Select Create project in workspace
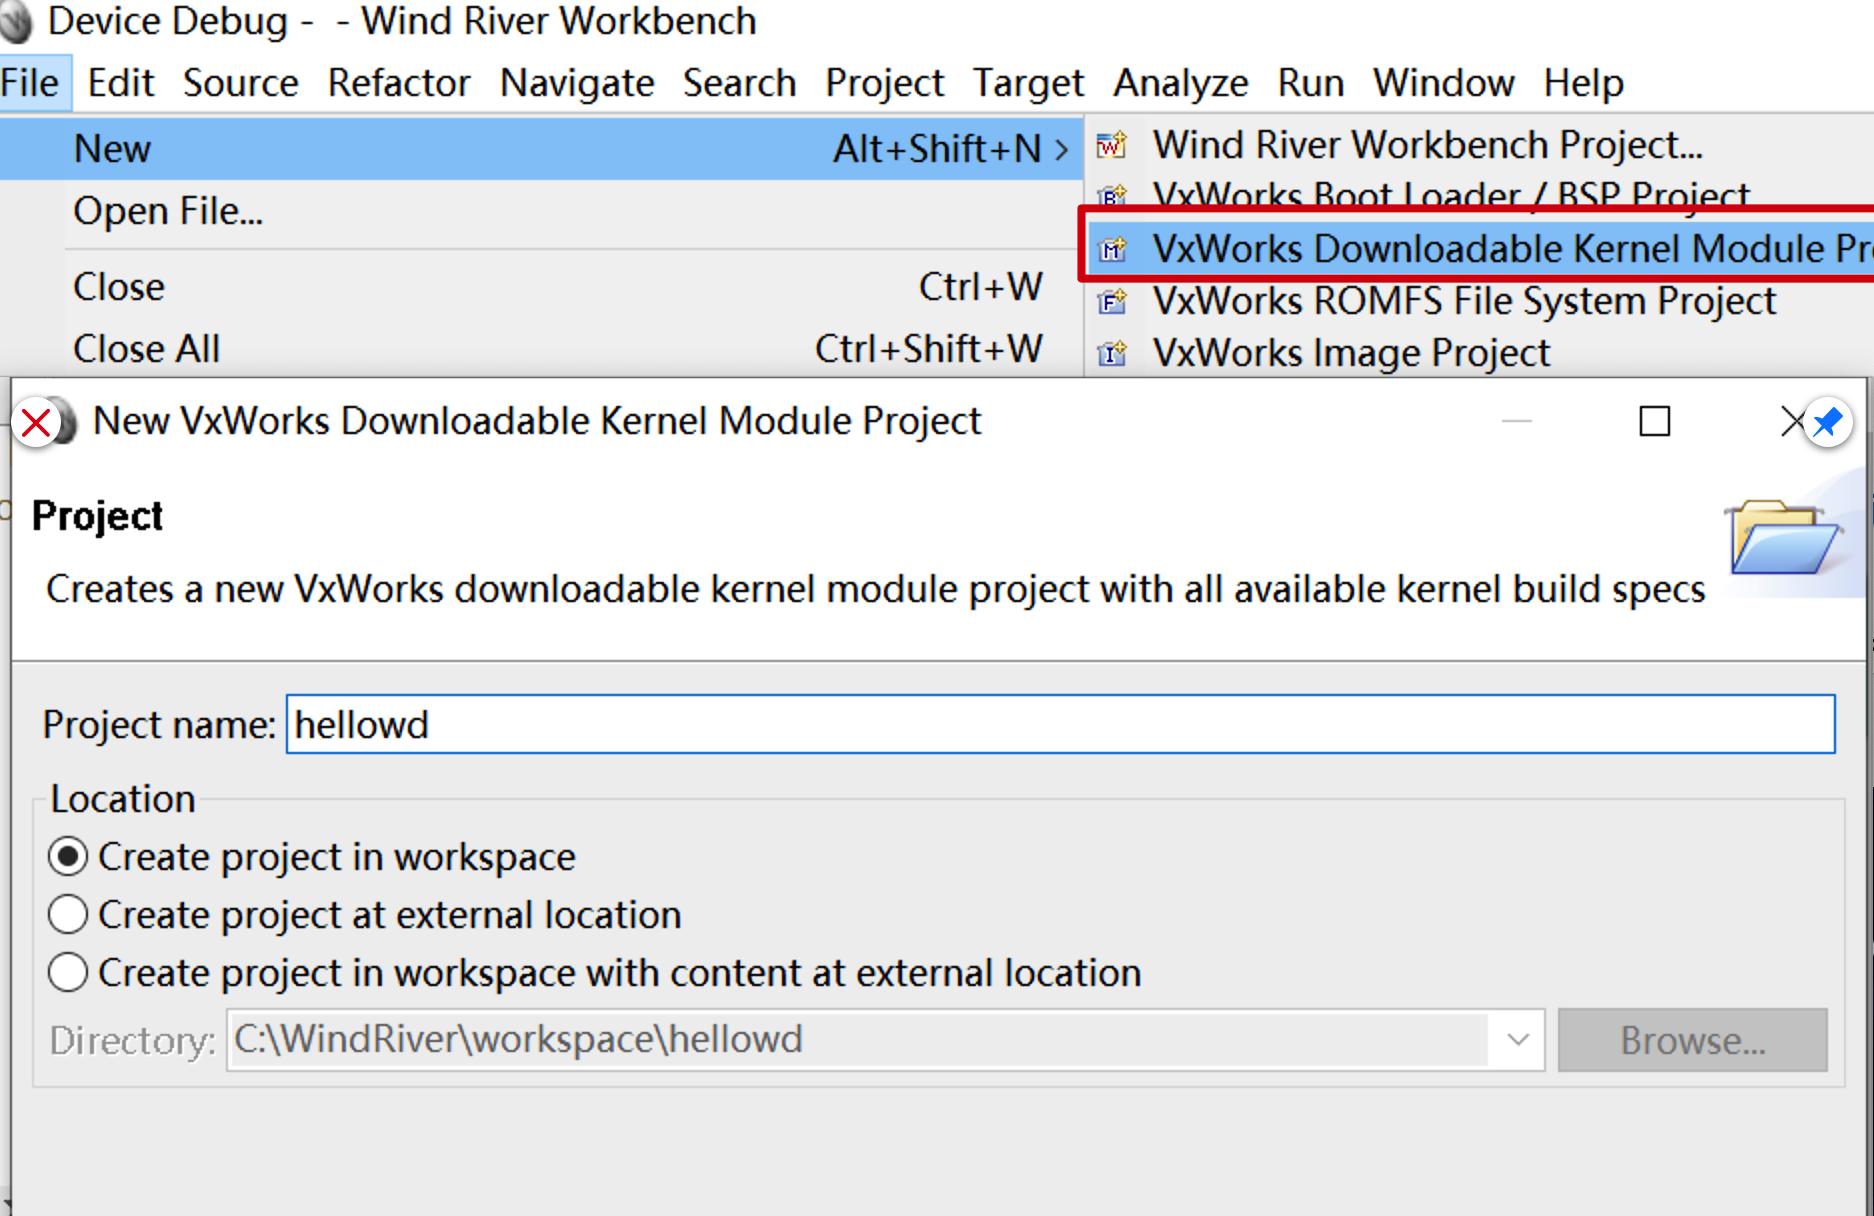This screenshot has height=1216, width=1874. (x=312, y=857)
